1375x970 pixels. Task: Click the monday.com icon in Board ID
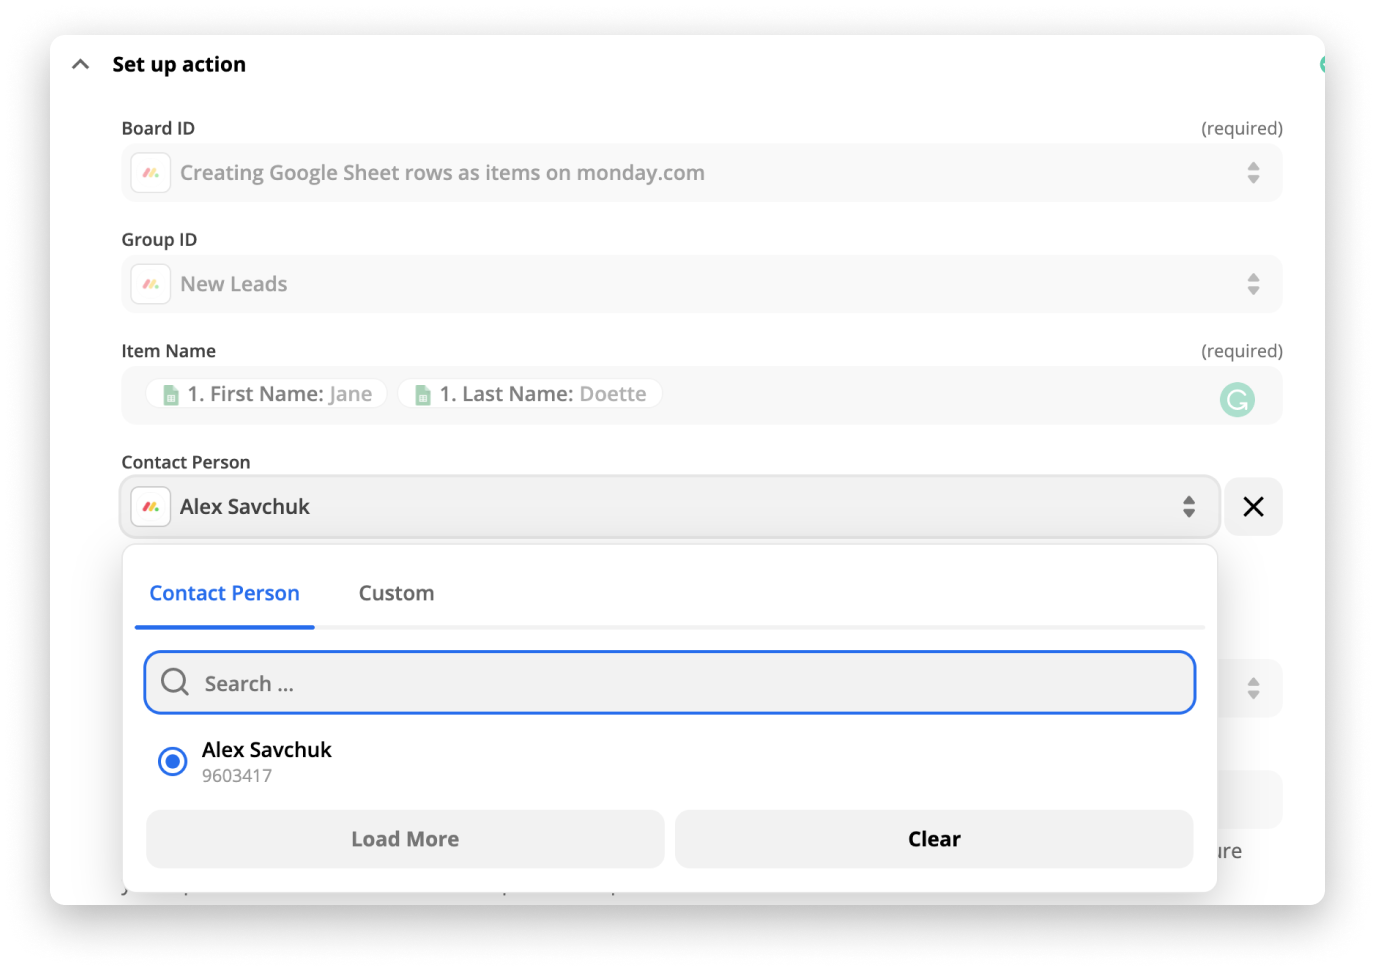[x=151, y=173]
